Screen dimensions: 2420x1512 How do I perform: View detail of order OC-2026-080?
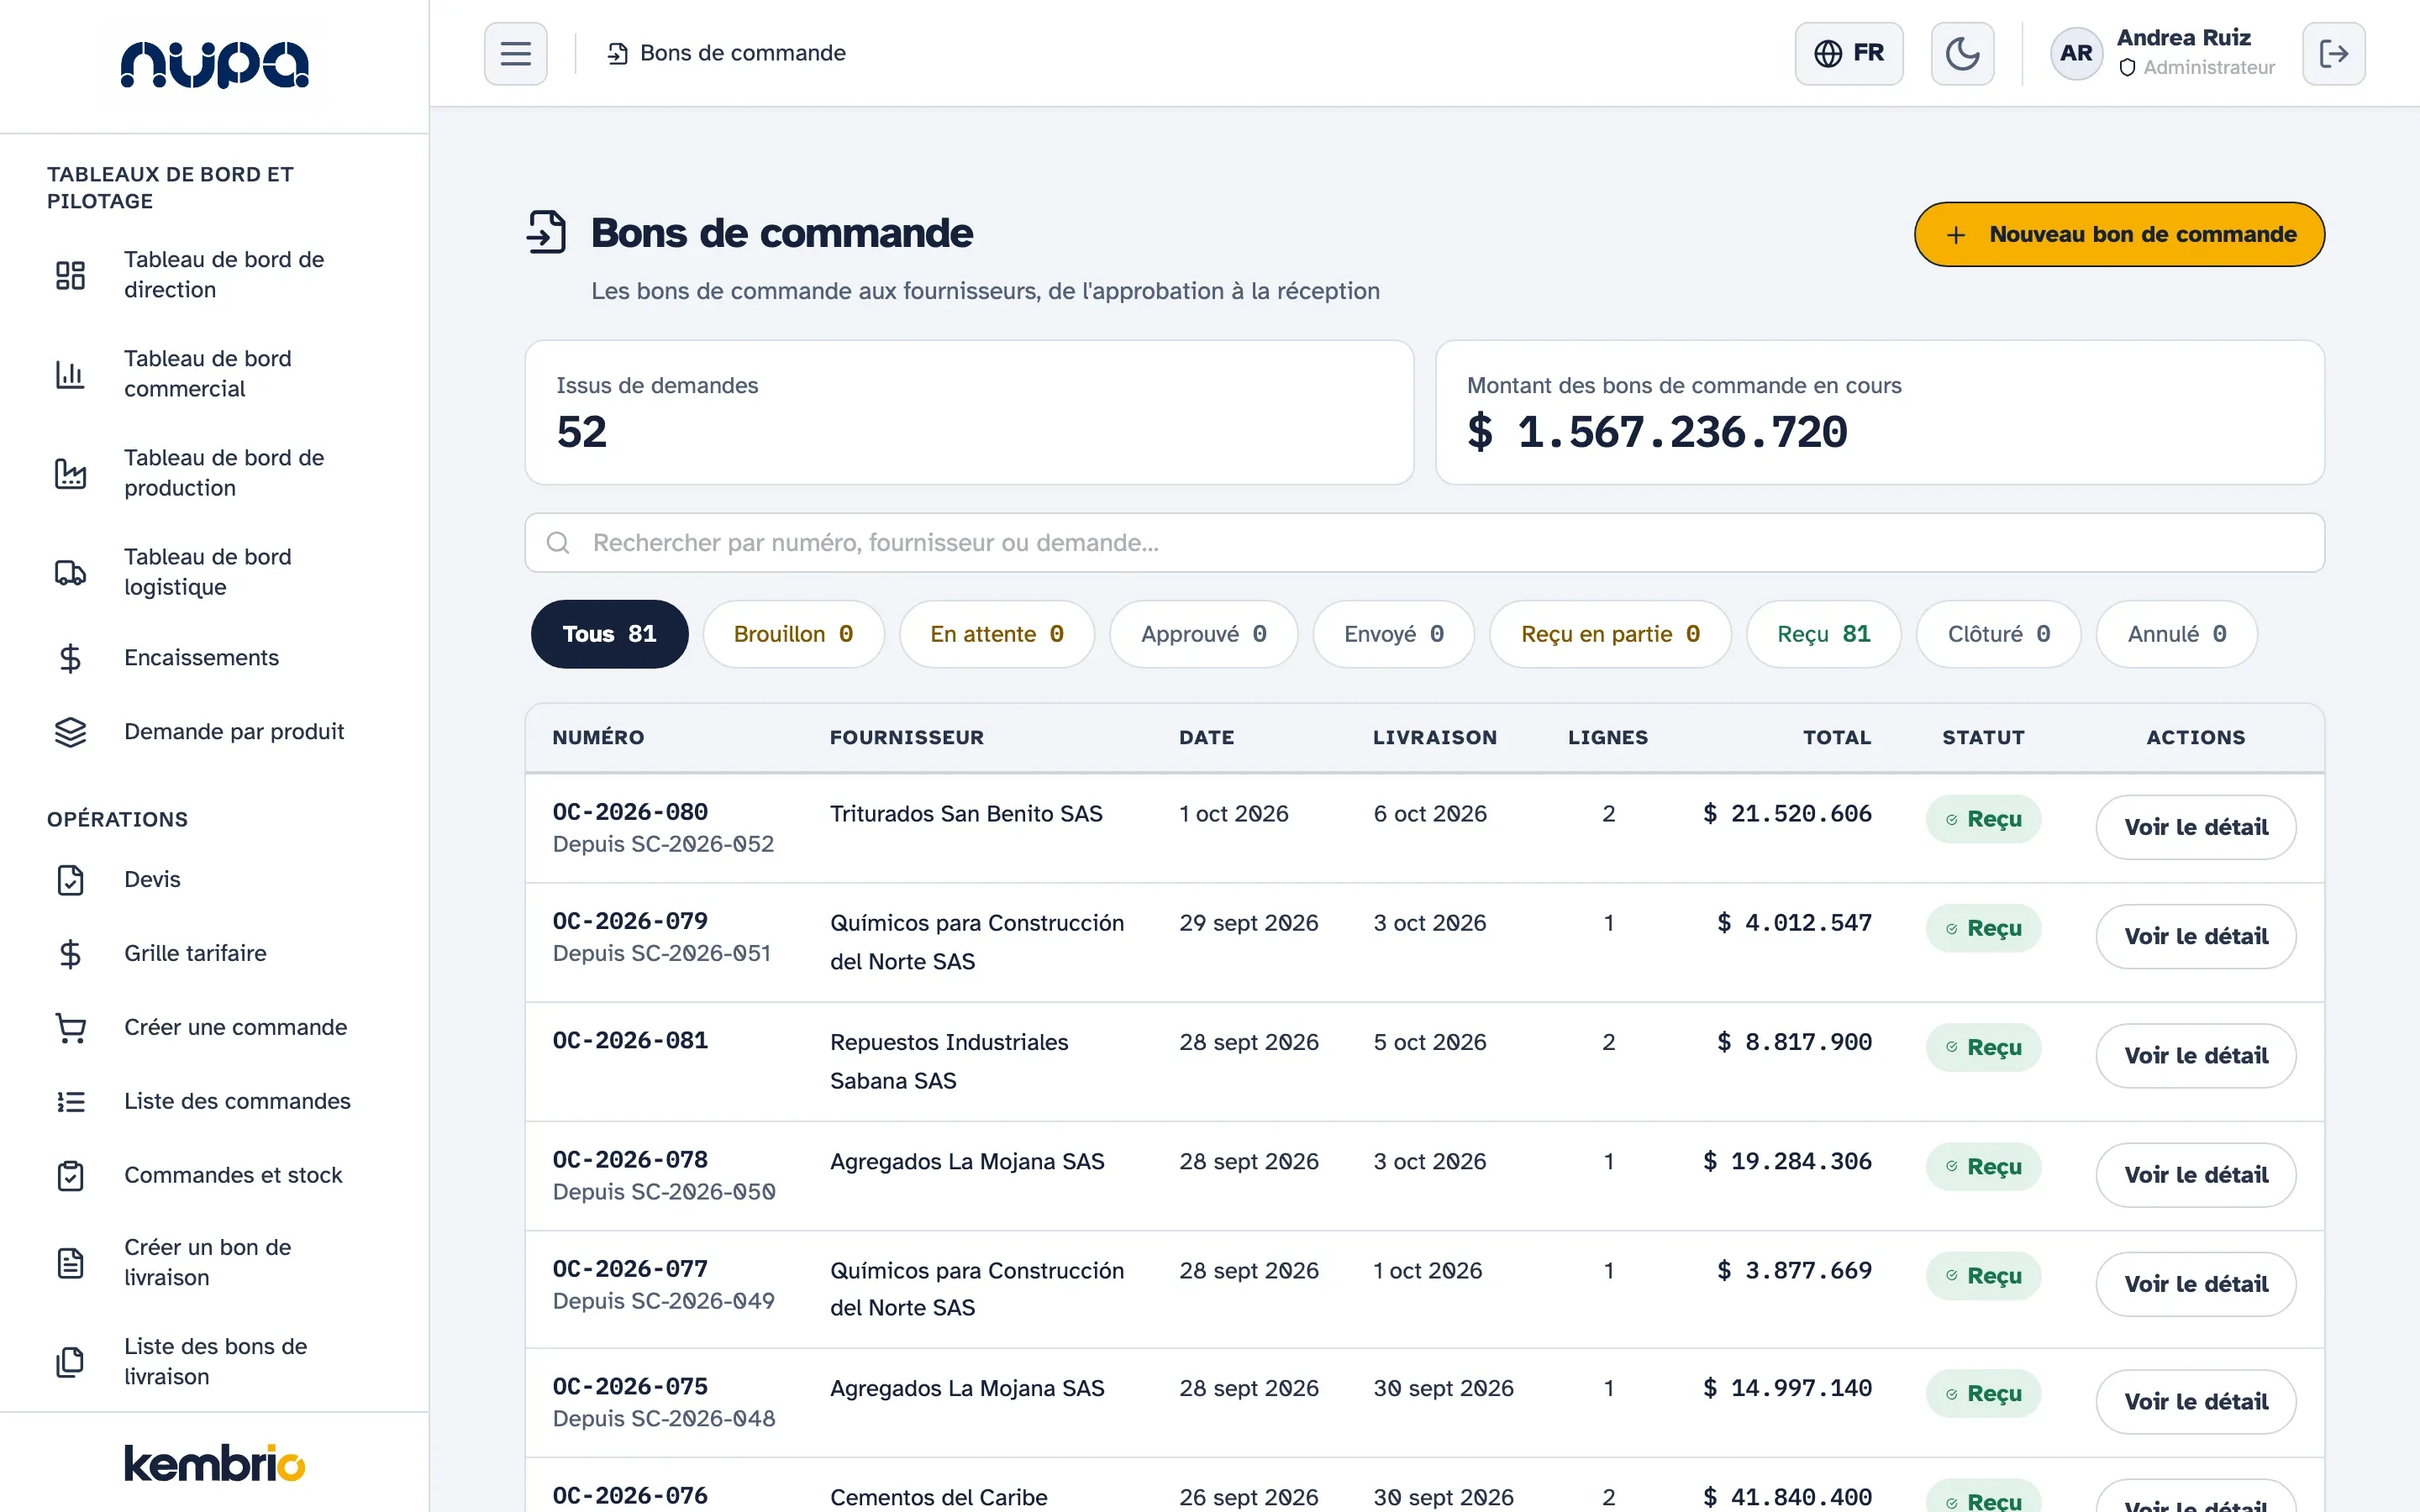pyautogui.click(x=2195, y=827)
